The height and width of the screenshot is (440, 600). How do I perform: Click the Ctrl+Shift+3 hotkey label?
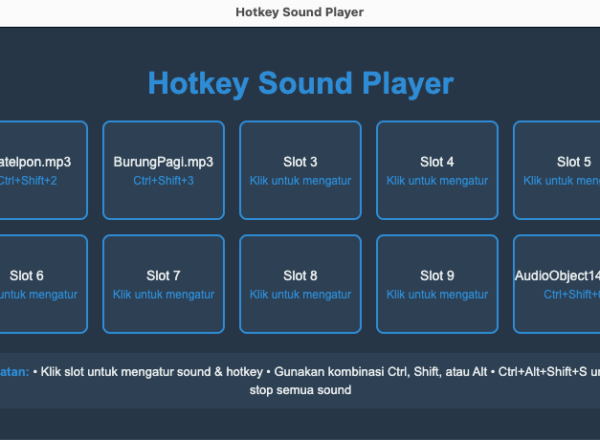point(163,181)
